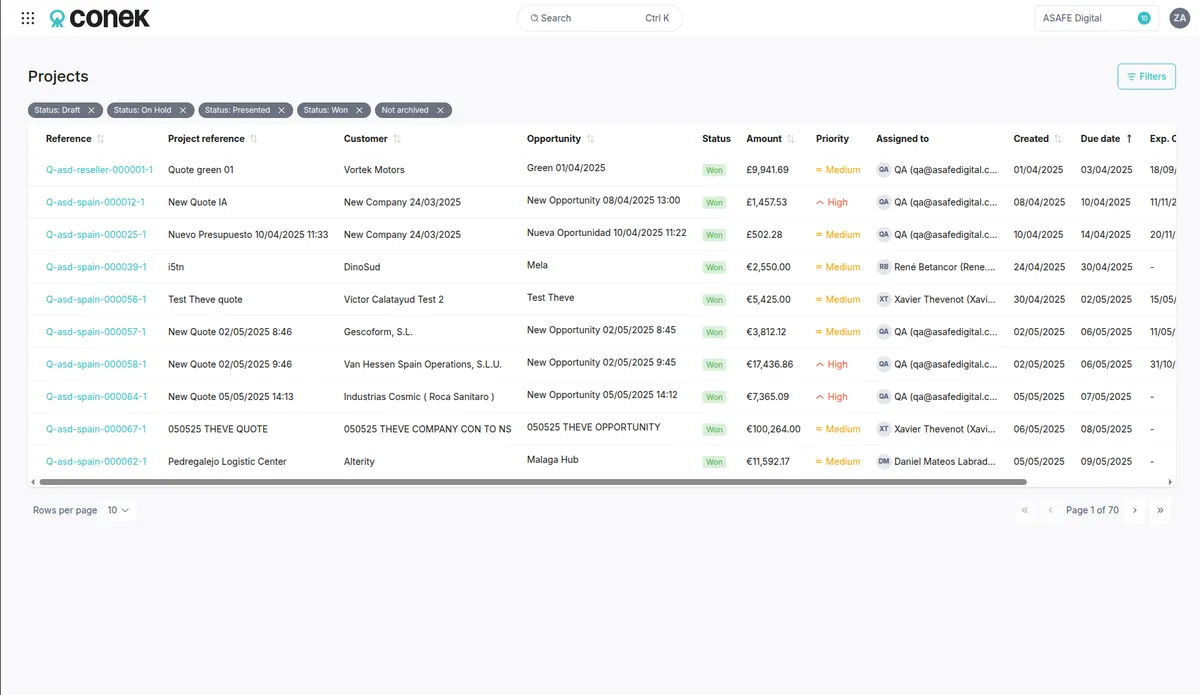1200x695 pixels.
Task: Open project Q-asd-spain-000025-1
Action: click(x=96, y=235)
